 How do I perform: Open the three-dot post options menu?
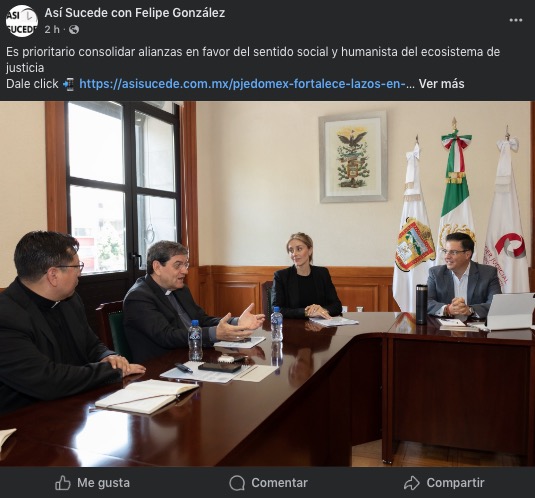[516, 20]
